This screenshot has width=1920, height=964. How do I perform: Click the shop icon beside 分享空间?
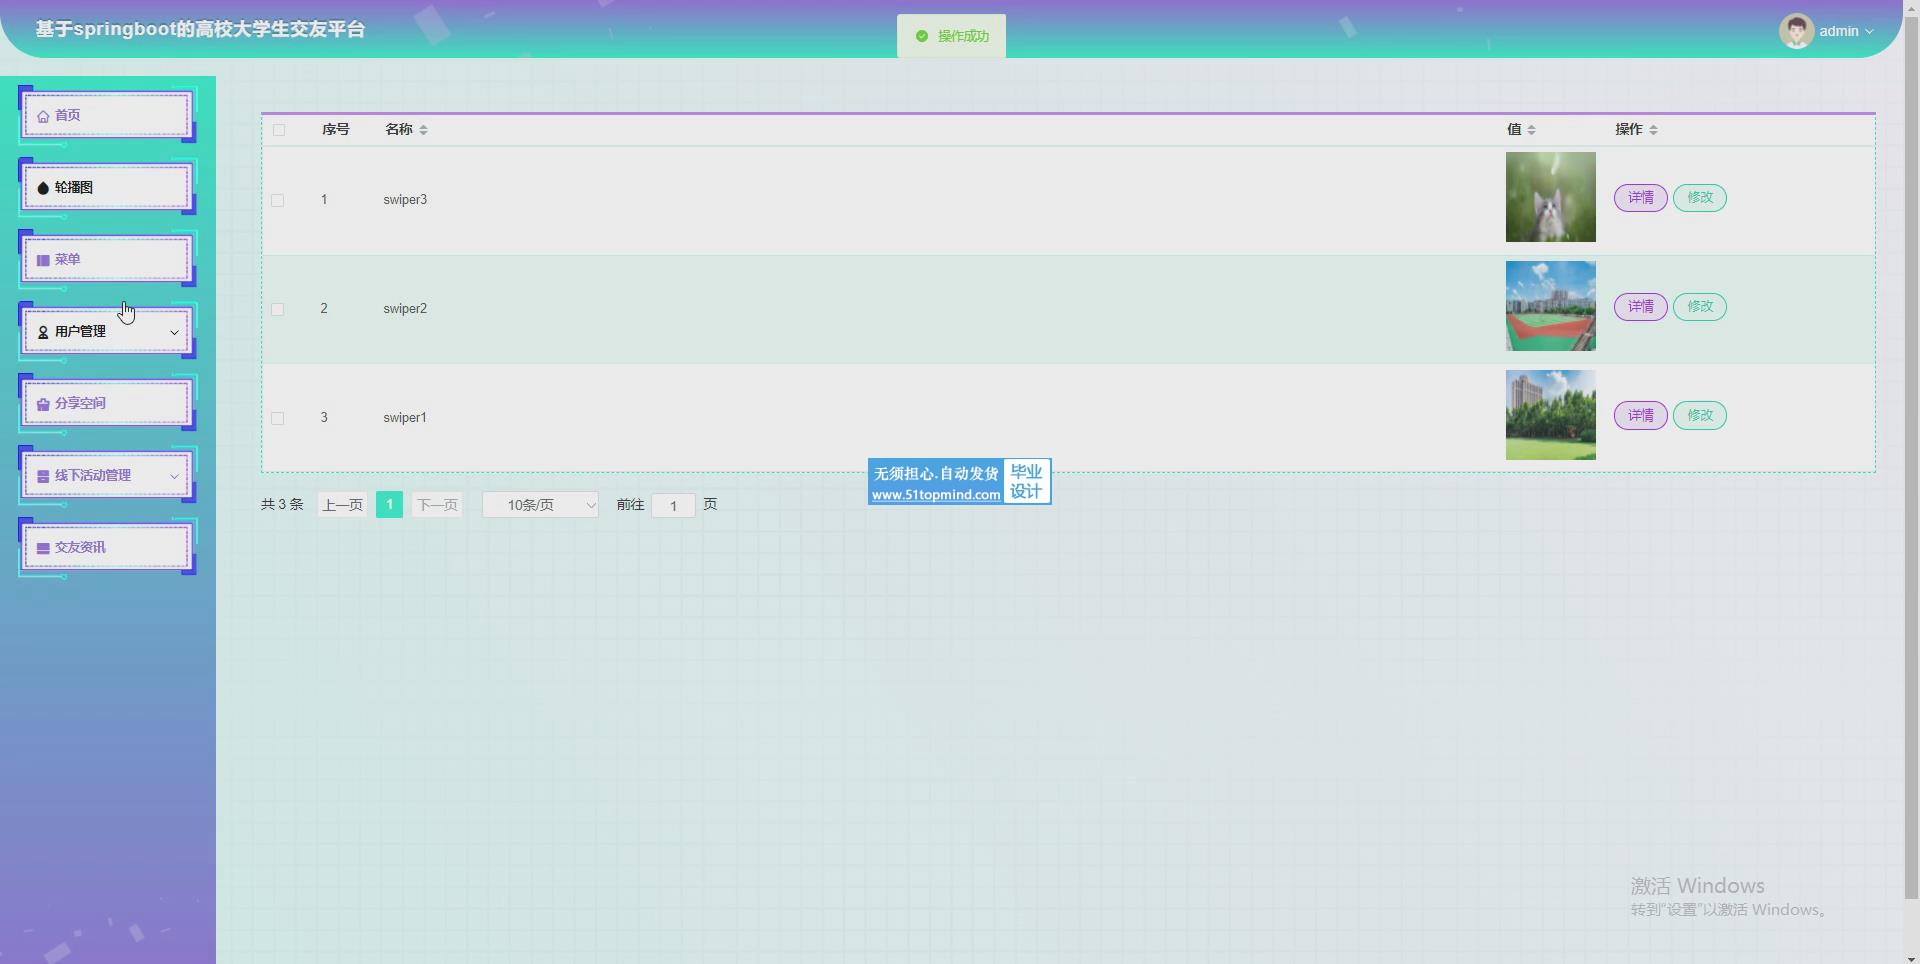43,404
